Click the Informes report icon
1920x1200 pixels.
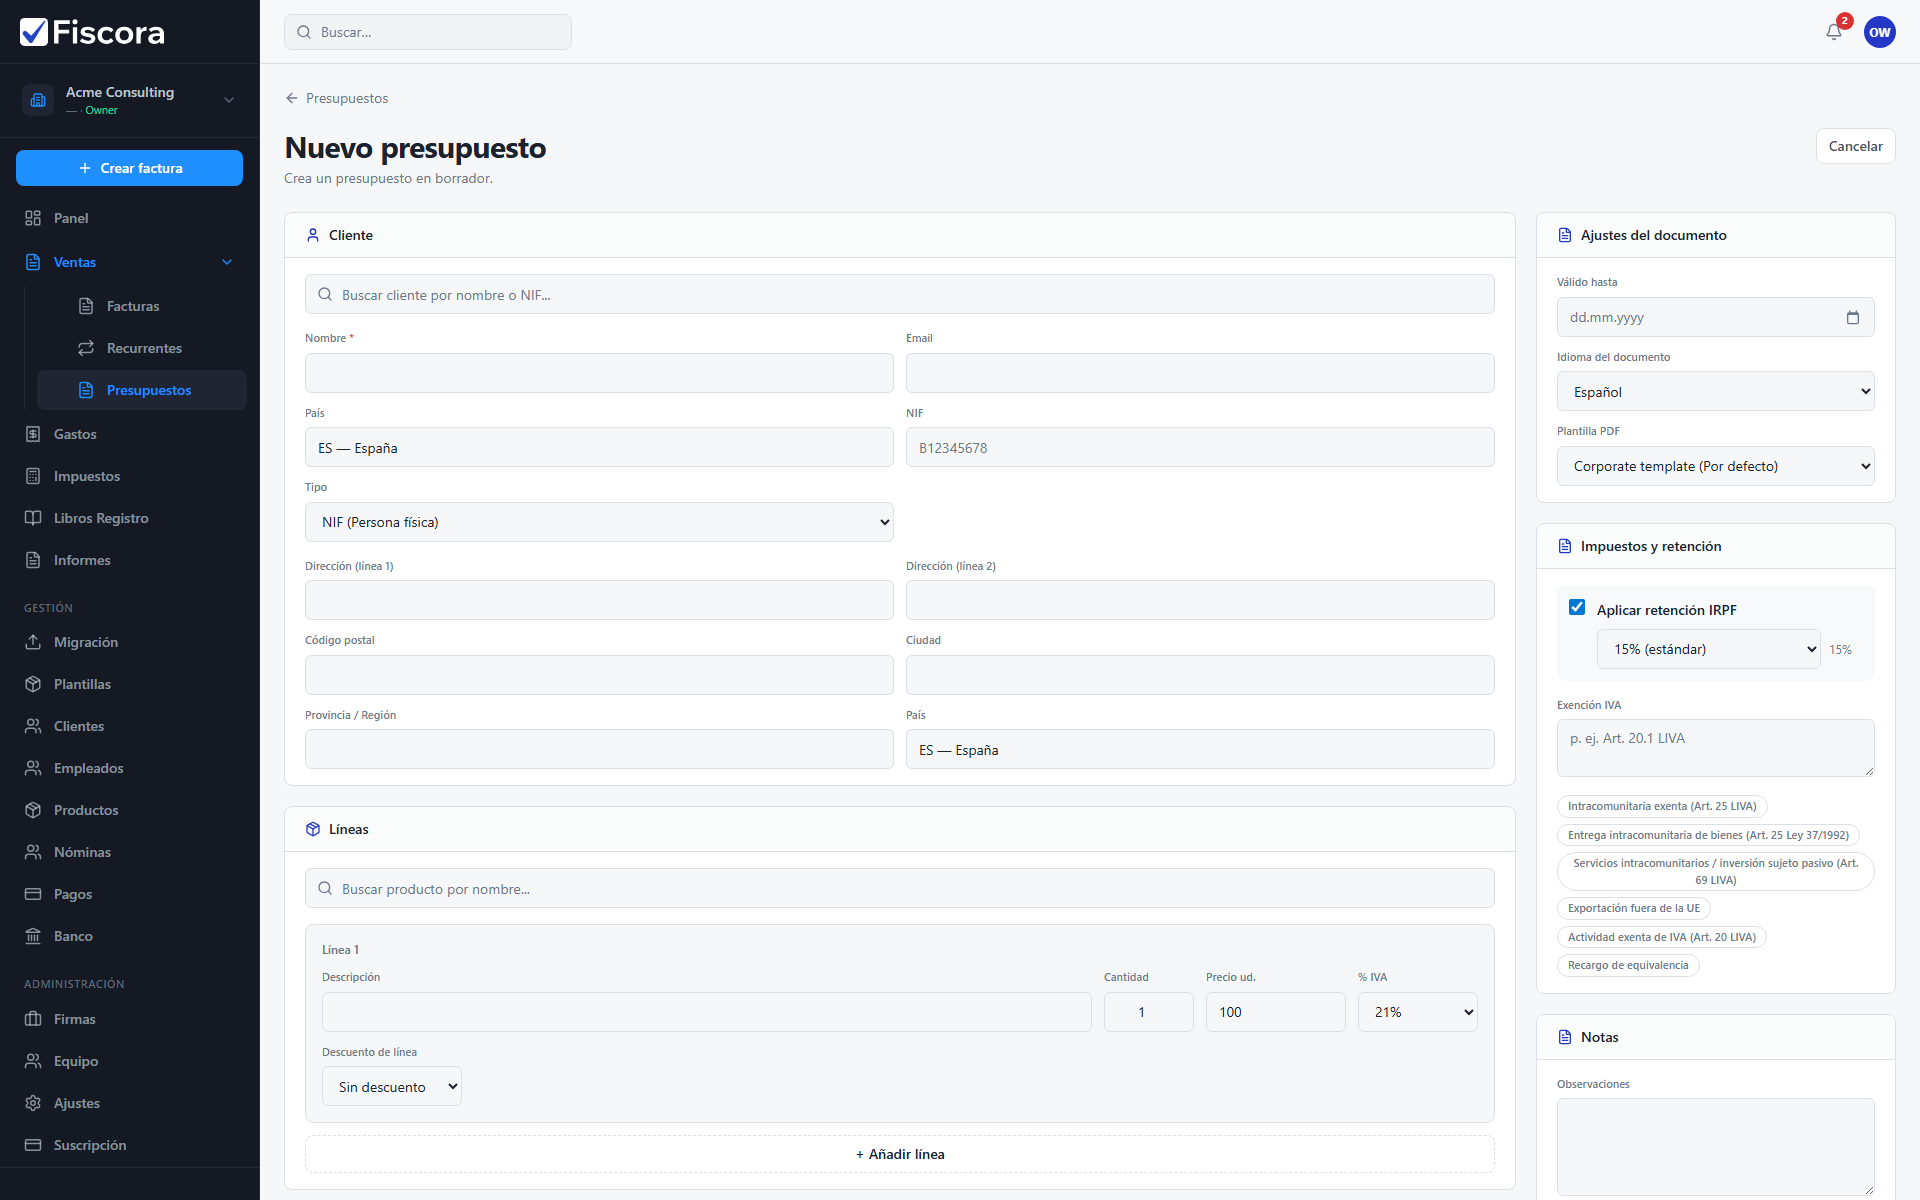click(x=33, y=560)
